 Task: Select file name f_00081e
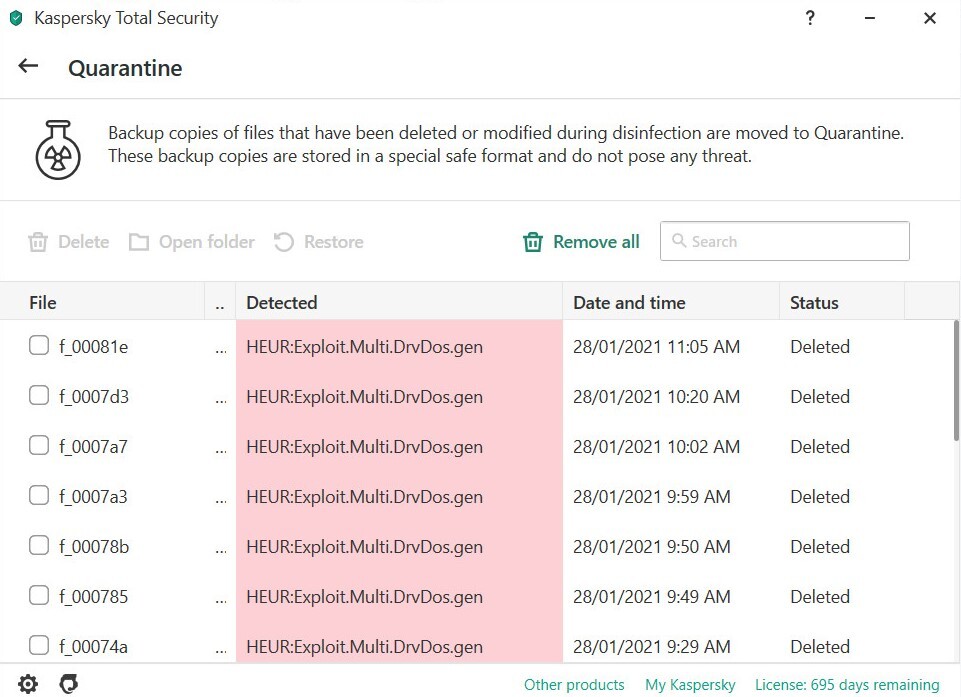94,347
